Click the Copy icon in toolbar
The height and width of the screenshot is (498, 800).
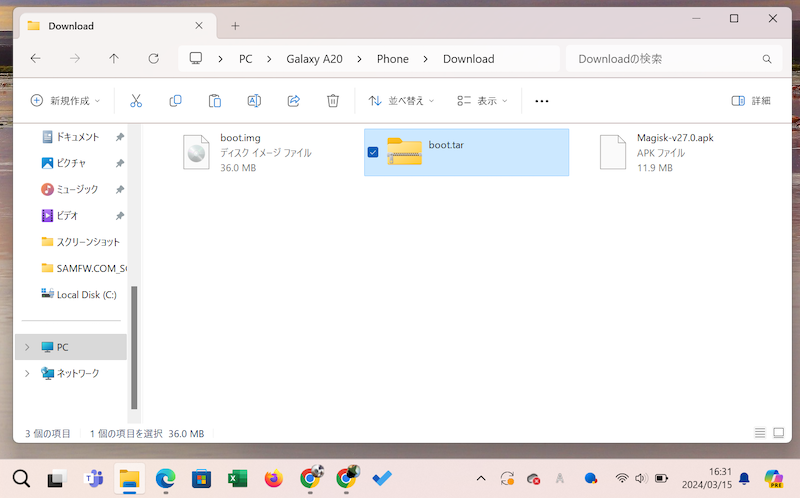pyautogui.click(x=175, y=101)
